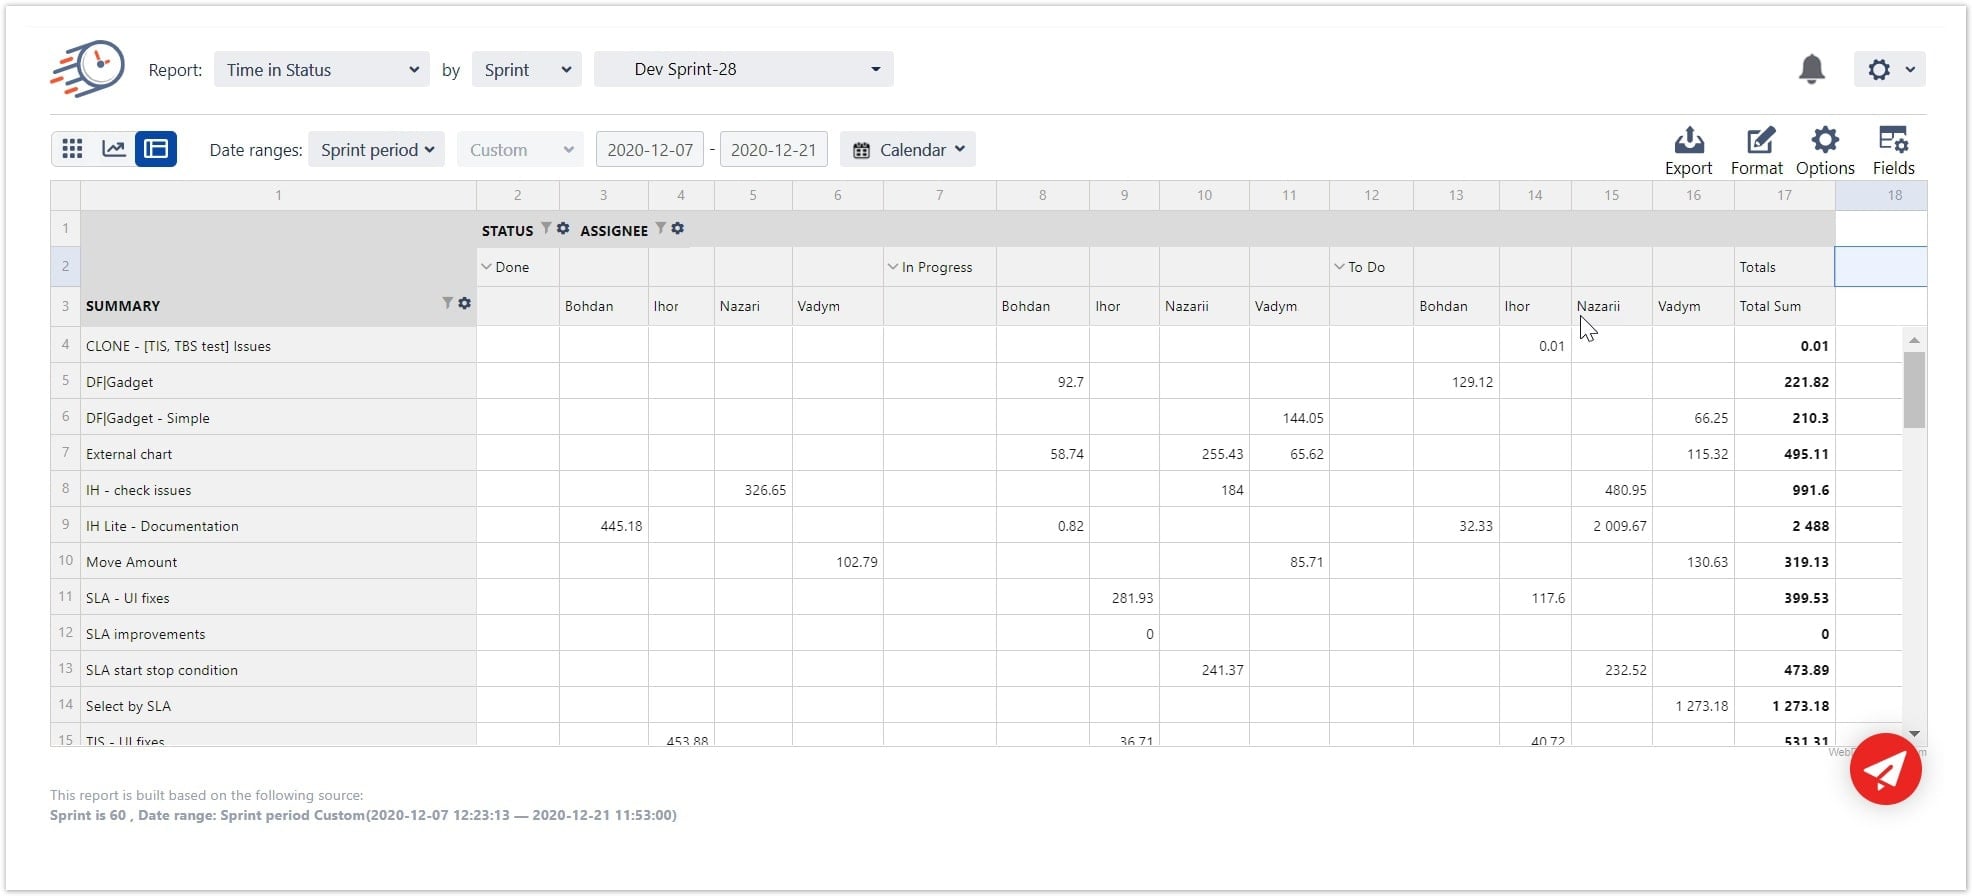The width and height of the screenshot is (1972, 896).
Task: Collapse the In Progress status group
Action: tap(893, 267)
